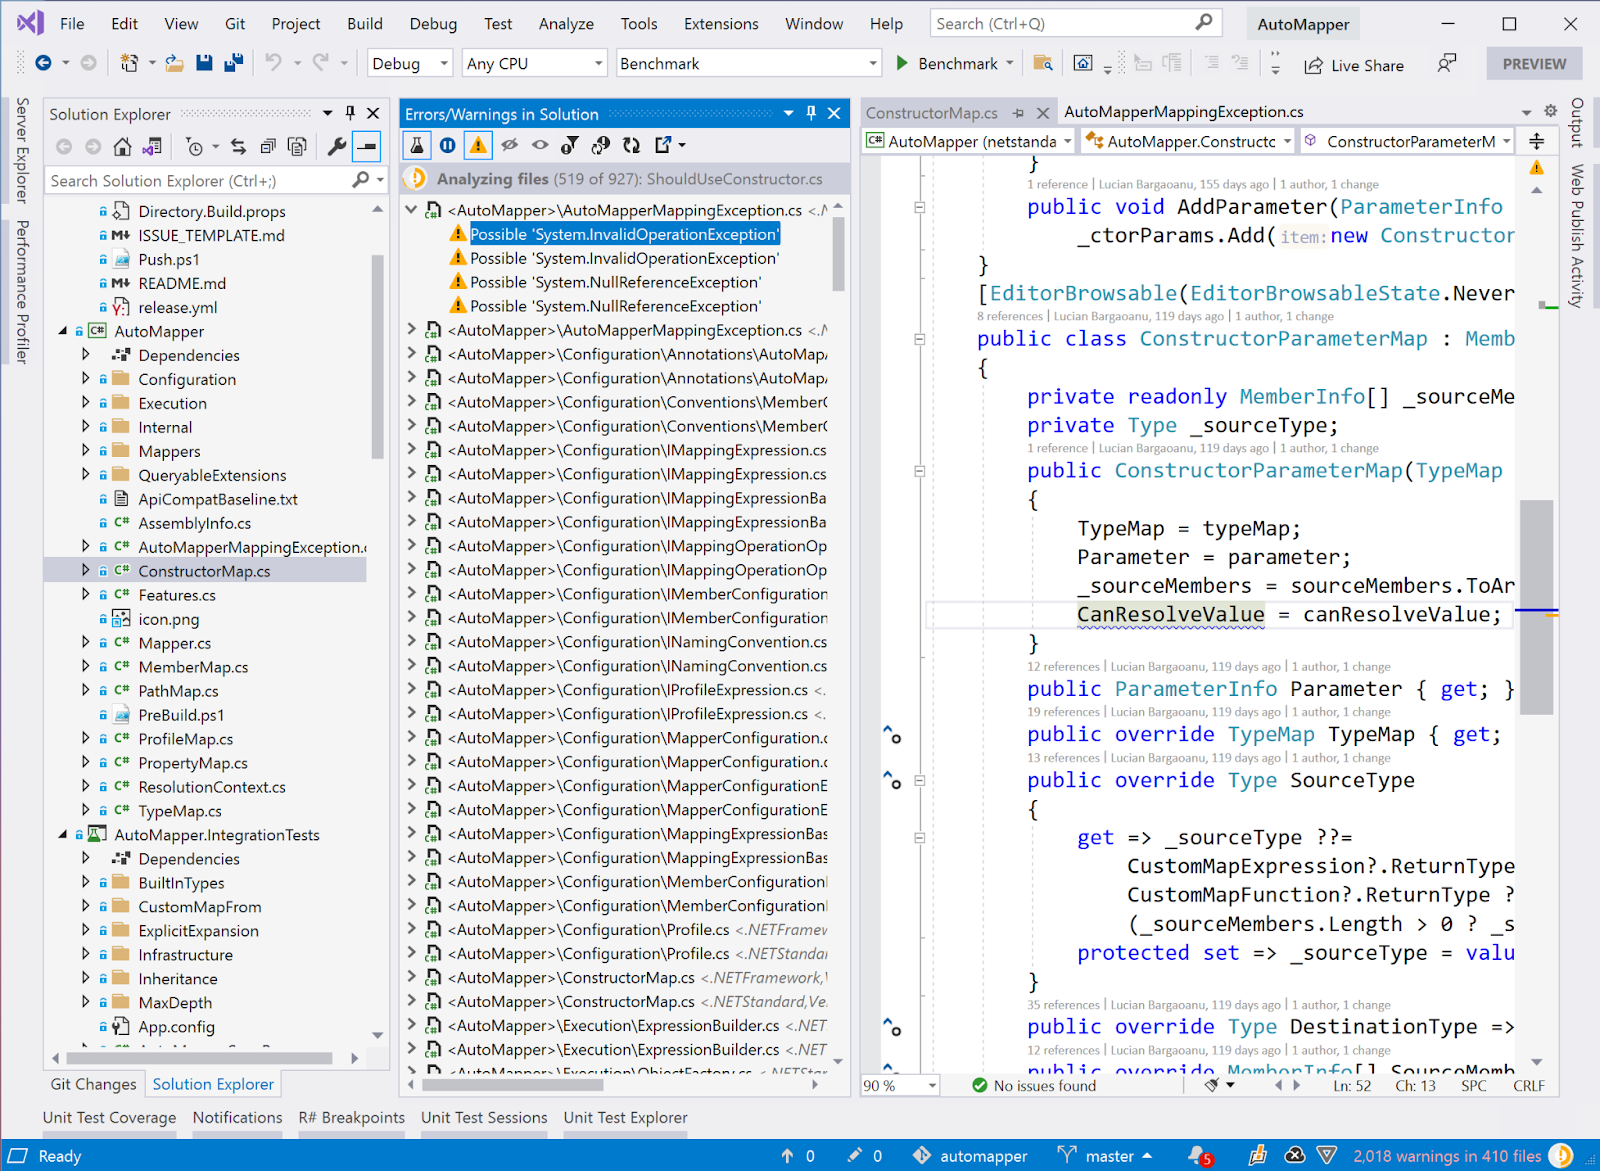Toggle Preview Selected Items in Solution Explorer
The image size is (1600, 1171).
[367, 147]
